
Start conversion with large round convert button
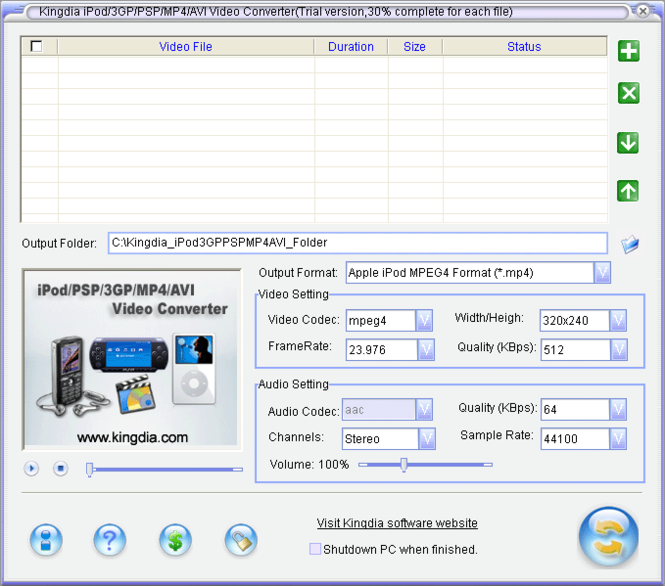click(609, 536)
